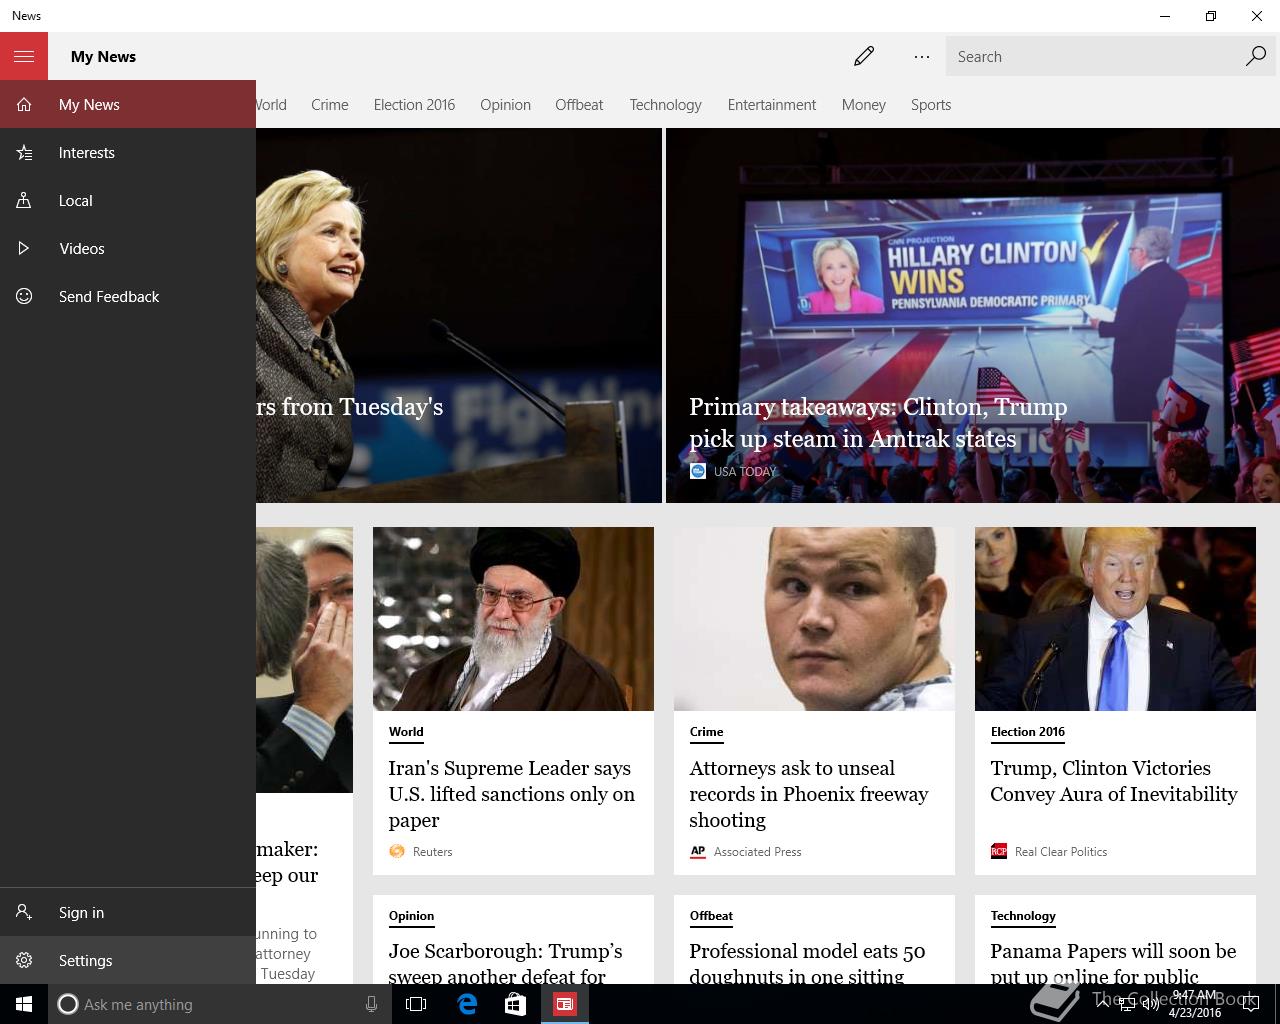Screen dimensions: 1280x1024
Task: Click the Sign in person icon
Action: click(24, 912)
